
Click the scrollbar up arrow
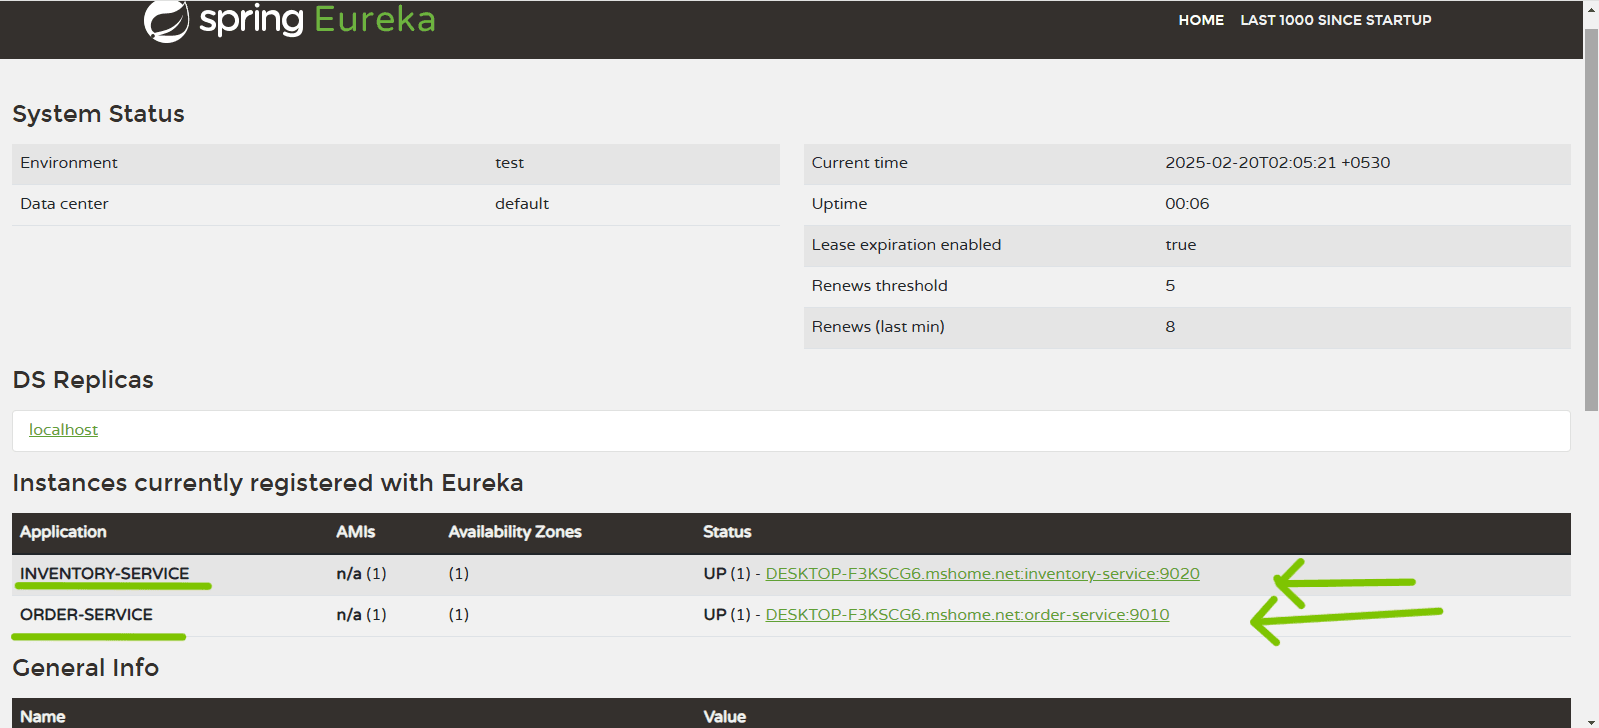coord(1591,8)
